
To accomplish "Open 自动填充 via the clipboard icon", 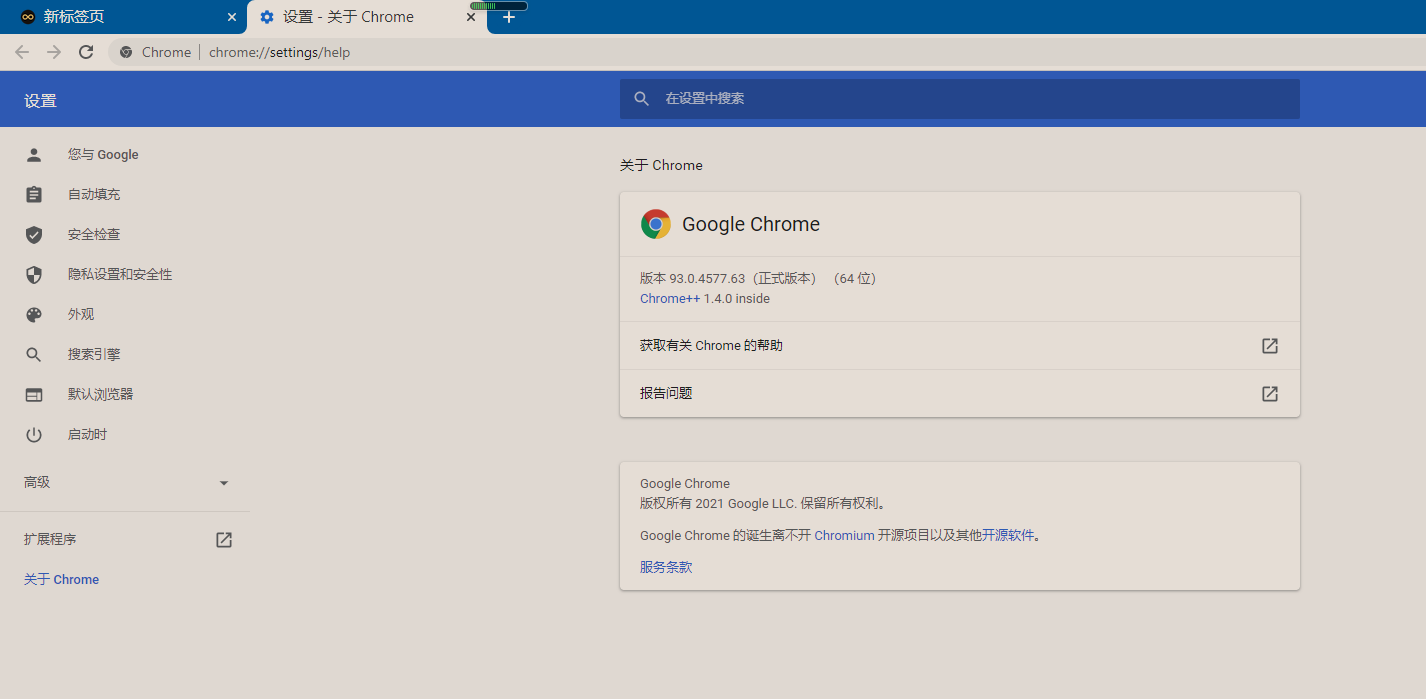I will (33, 194).
